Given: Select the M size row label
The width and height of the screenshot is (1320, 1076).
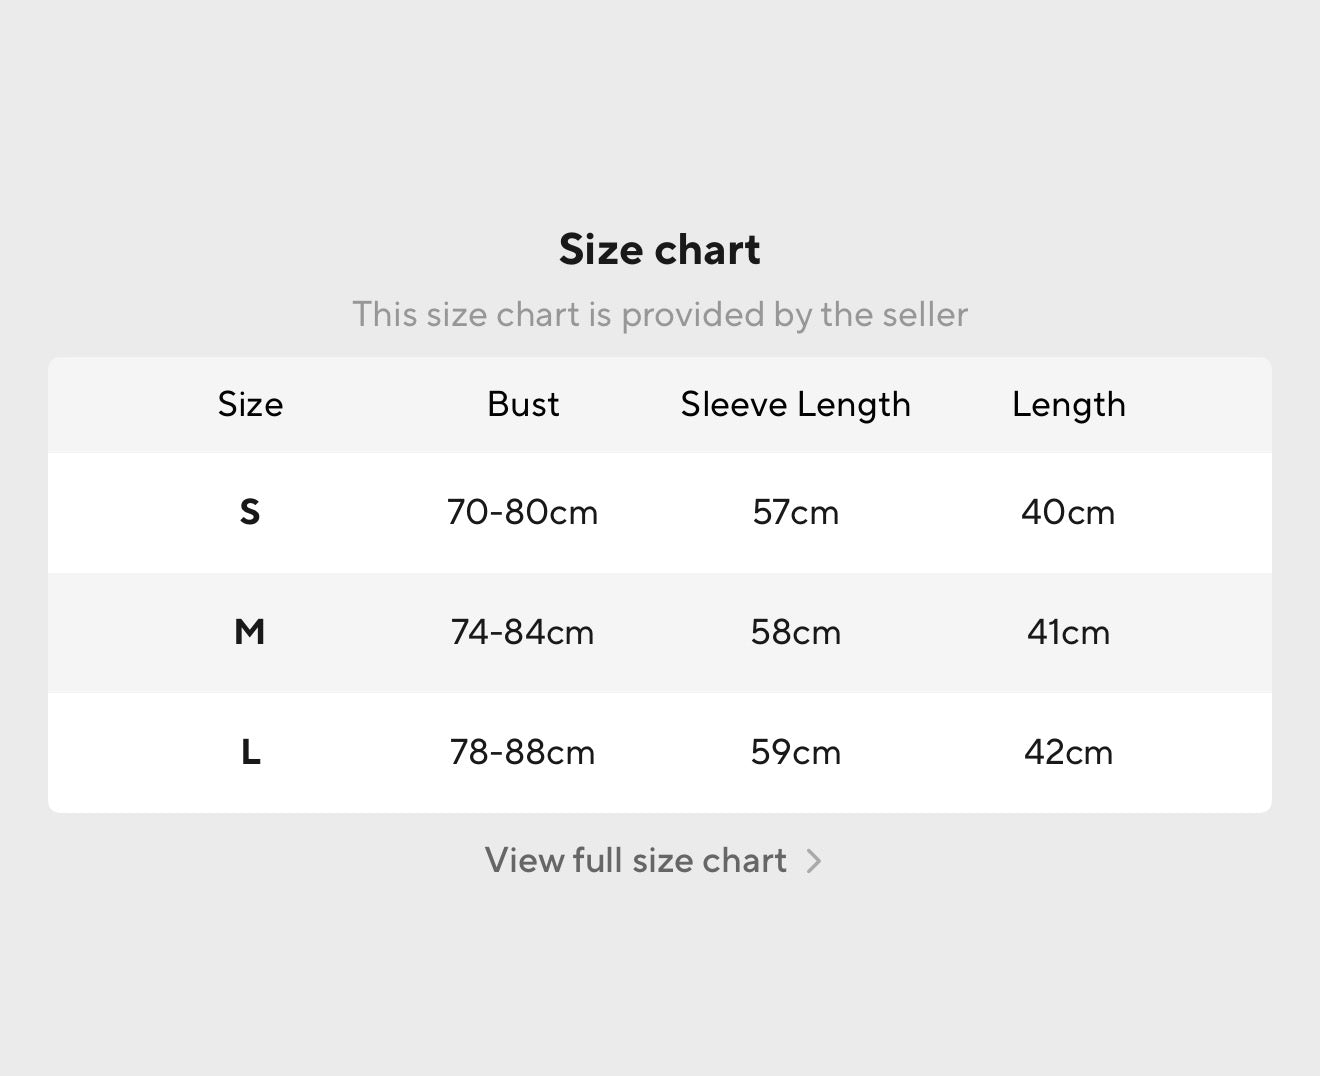Looking at the screenshot, I should [250, 632].
